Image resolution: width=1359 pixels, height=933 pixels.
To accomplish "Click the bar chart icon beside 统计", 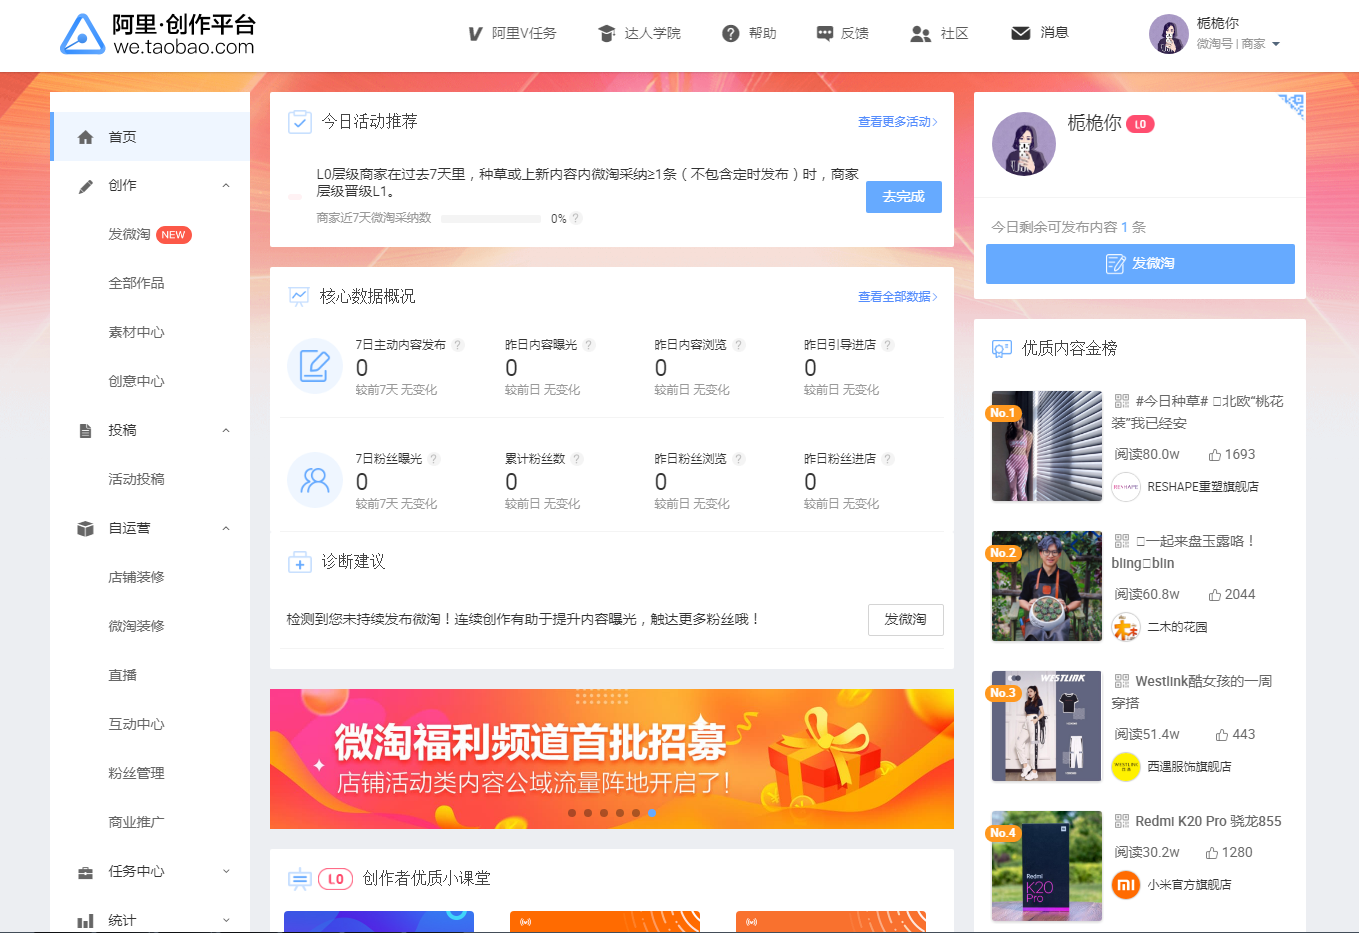I will pos(86,921).
